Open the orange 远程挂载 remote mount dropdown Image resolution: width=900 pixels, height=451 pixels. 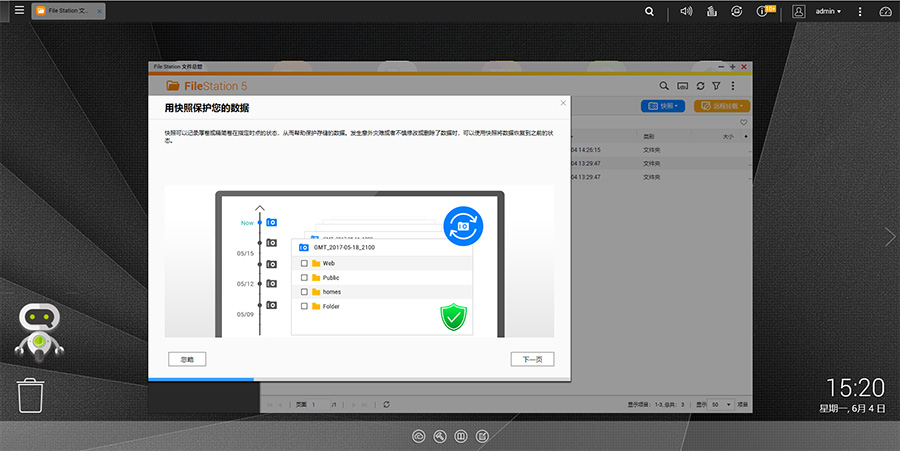pos(721,105)
